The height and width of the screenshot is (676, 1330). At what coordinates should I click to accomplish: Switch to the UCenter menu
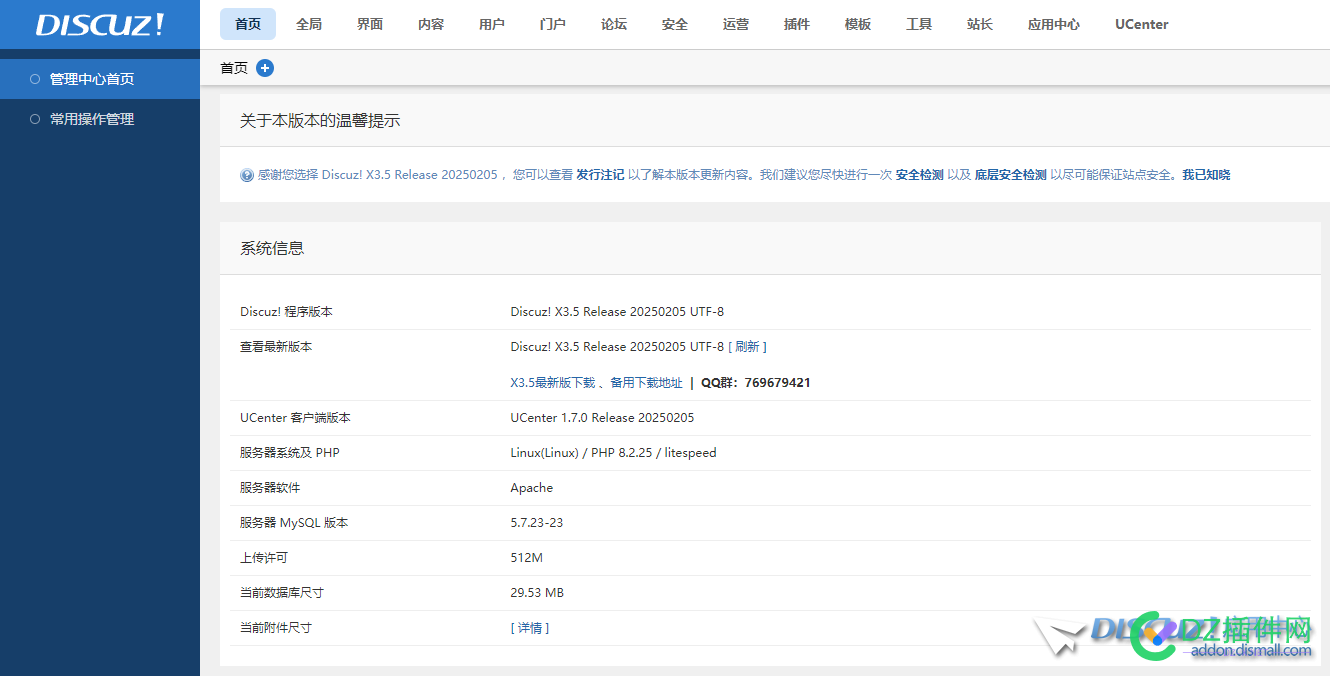pyautogui.click(x=1142, y=24)
